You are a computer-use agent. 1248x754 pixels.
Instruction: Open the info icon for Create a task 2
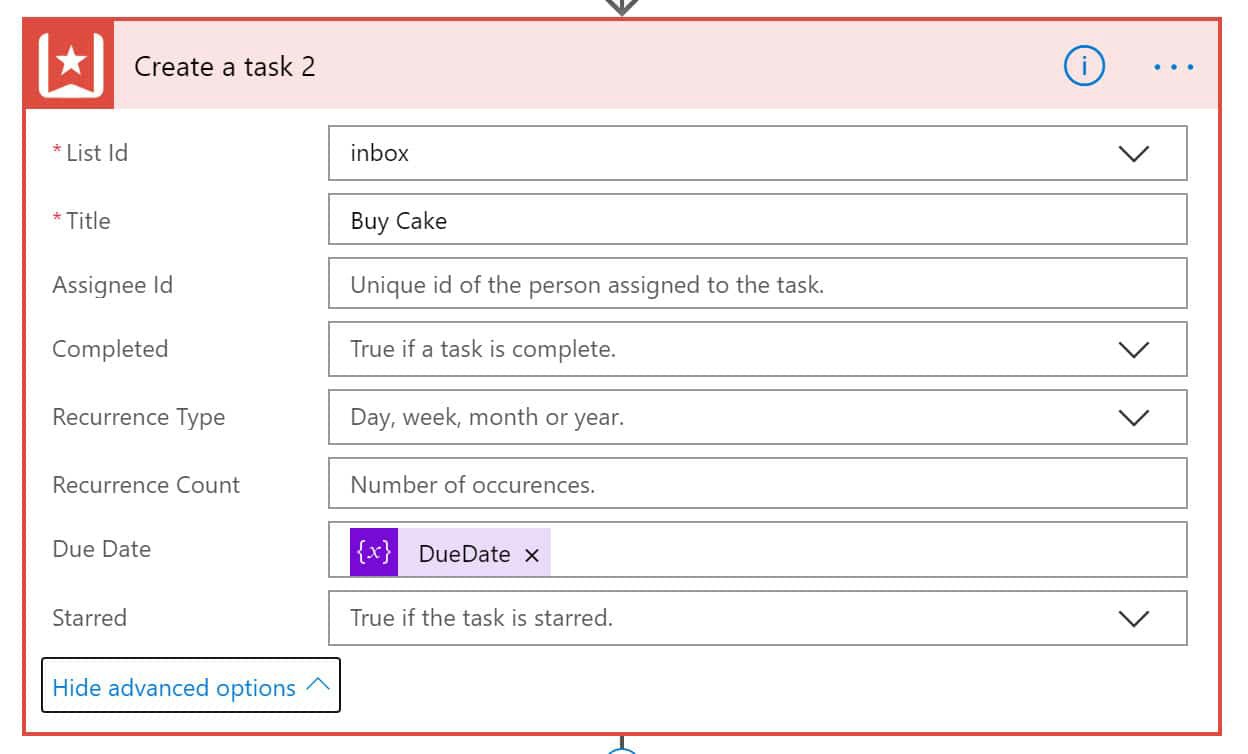[1084, 67]
